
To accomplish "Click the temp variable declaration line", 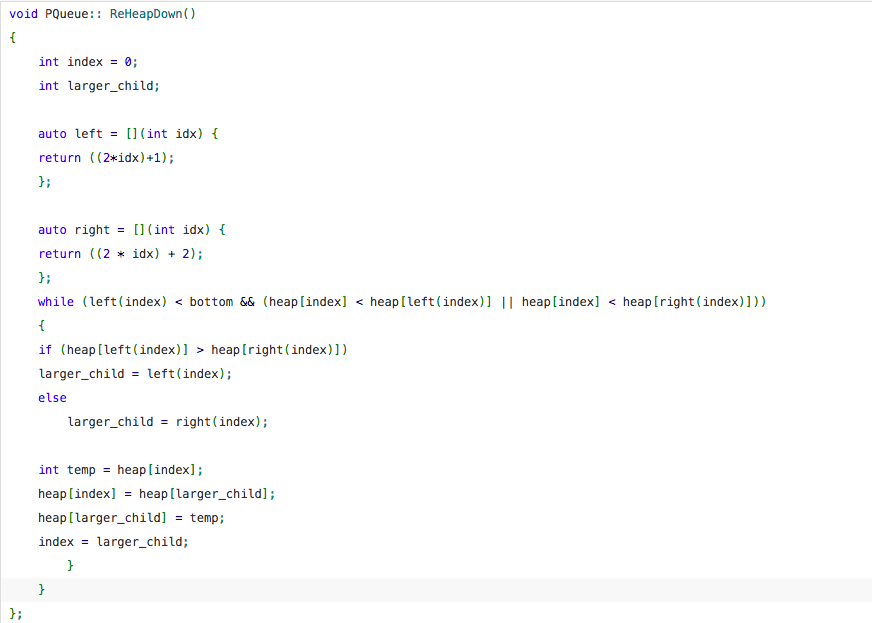I will (x=120, y=469).
